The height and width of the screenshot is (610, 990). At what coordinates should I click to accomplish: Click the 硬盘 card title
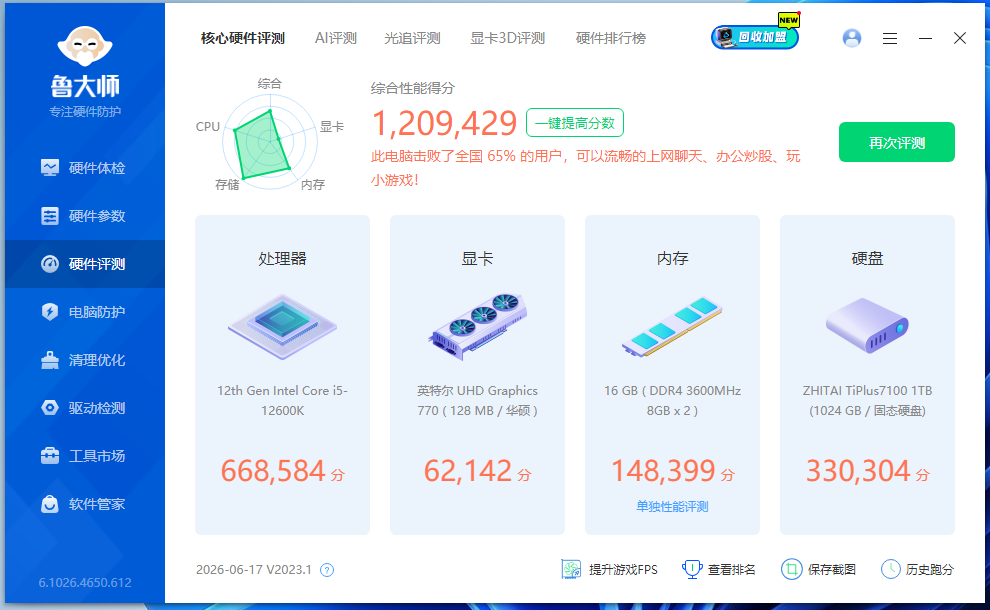867,258
